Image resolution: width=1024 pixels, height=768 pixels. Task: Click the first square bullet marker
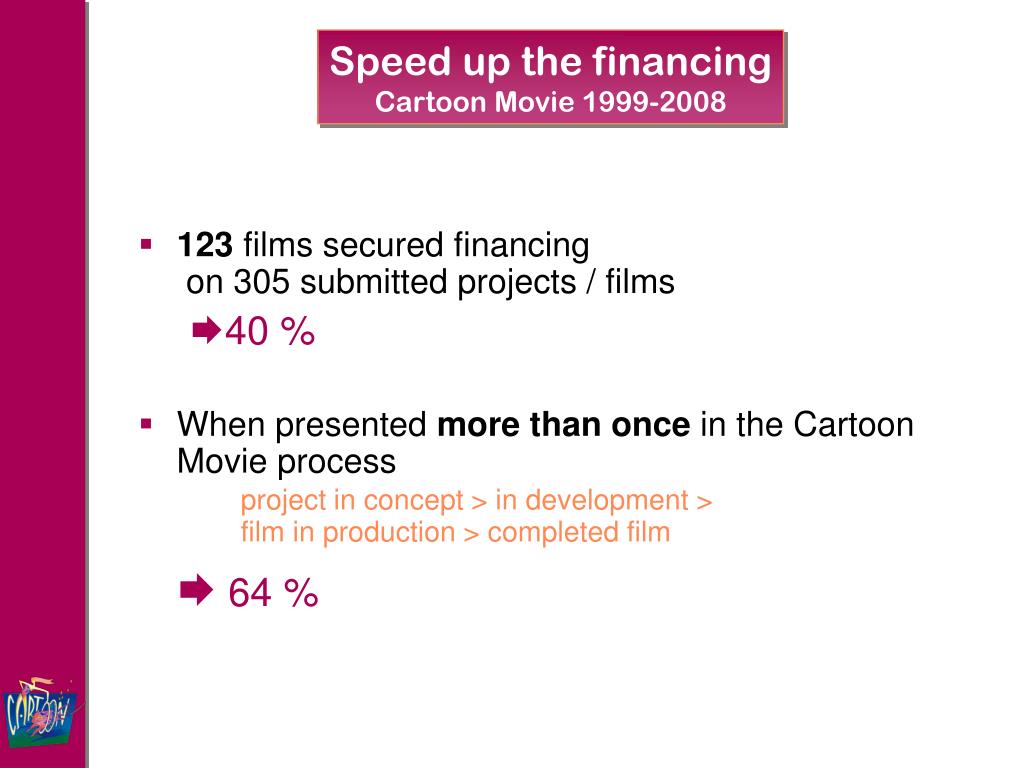pos(146,246)
